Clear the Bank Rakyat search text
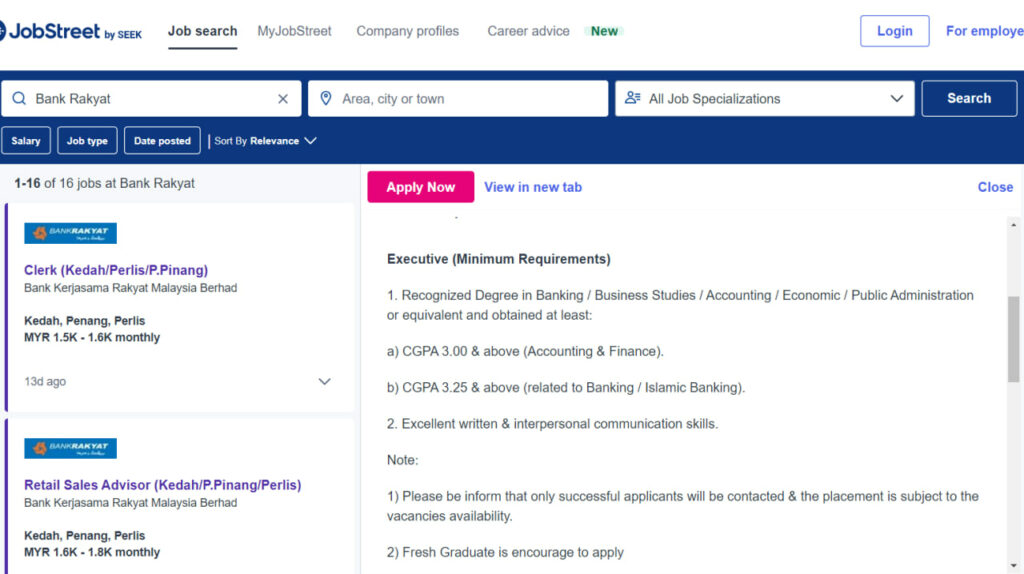 click(x=283, y=99)
